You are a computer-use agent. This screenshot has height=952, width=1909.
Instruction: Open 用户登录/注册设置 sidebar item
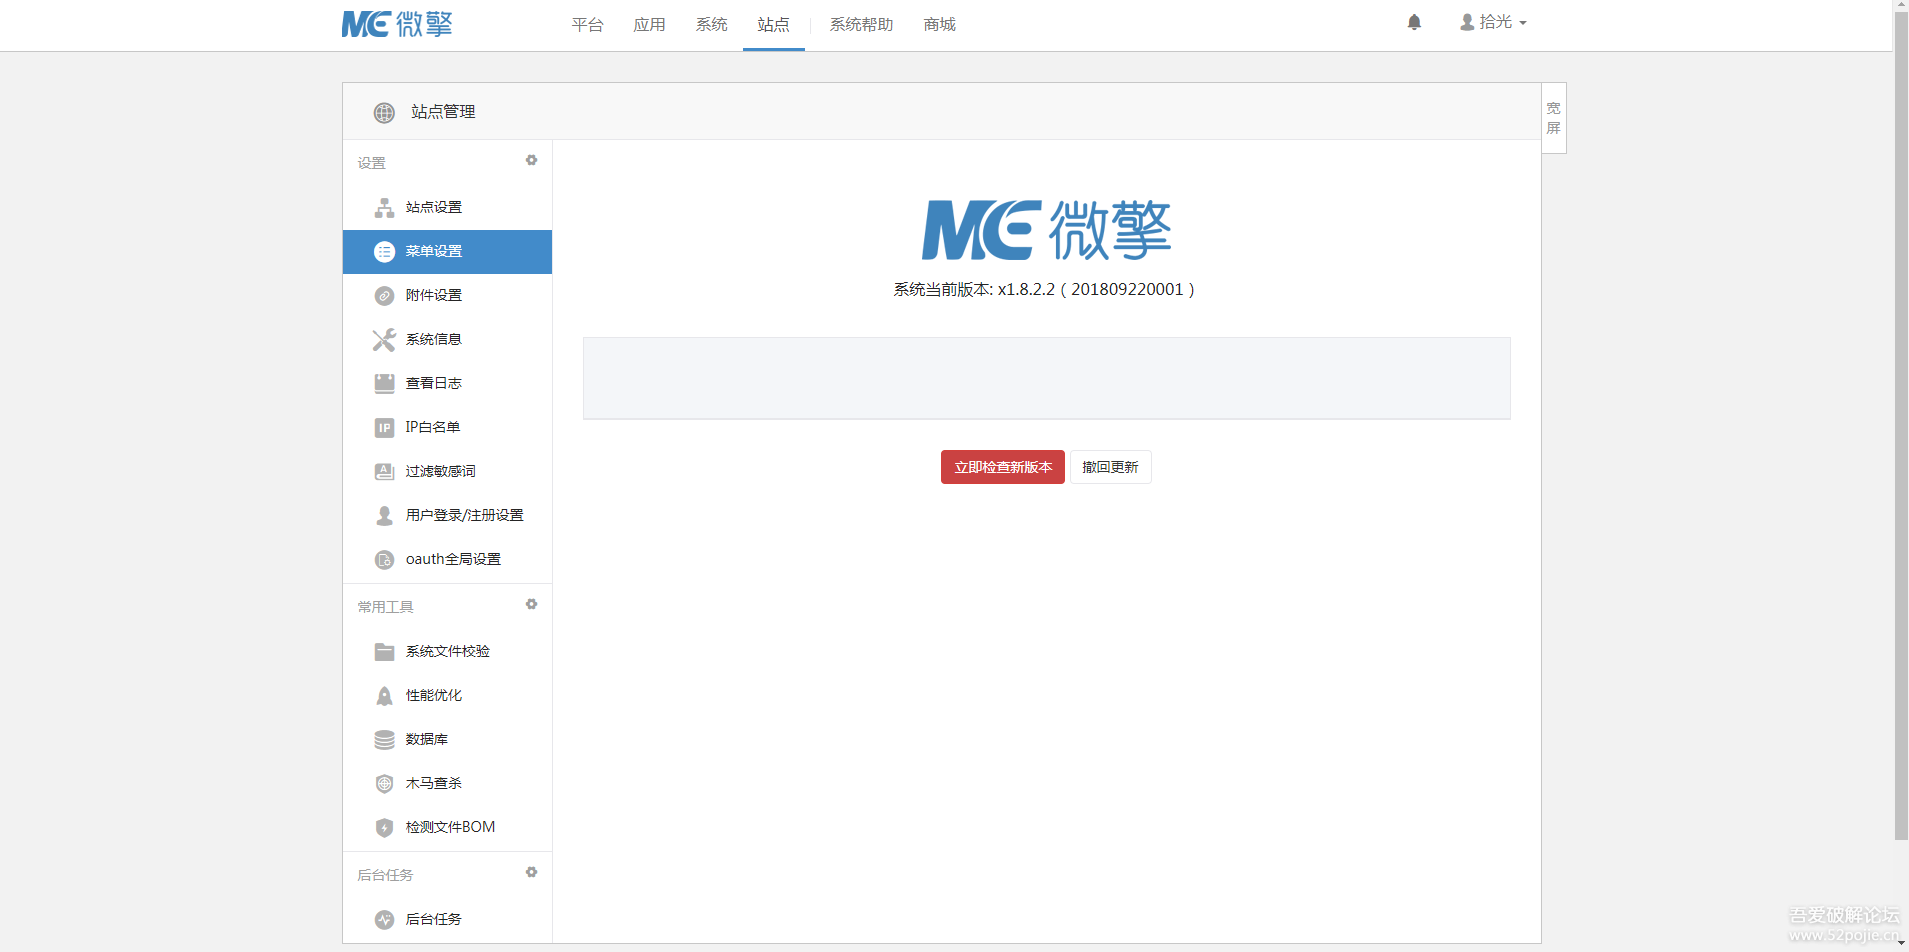click(x=447, y=516)
